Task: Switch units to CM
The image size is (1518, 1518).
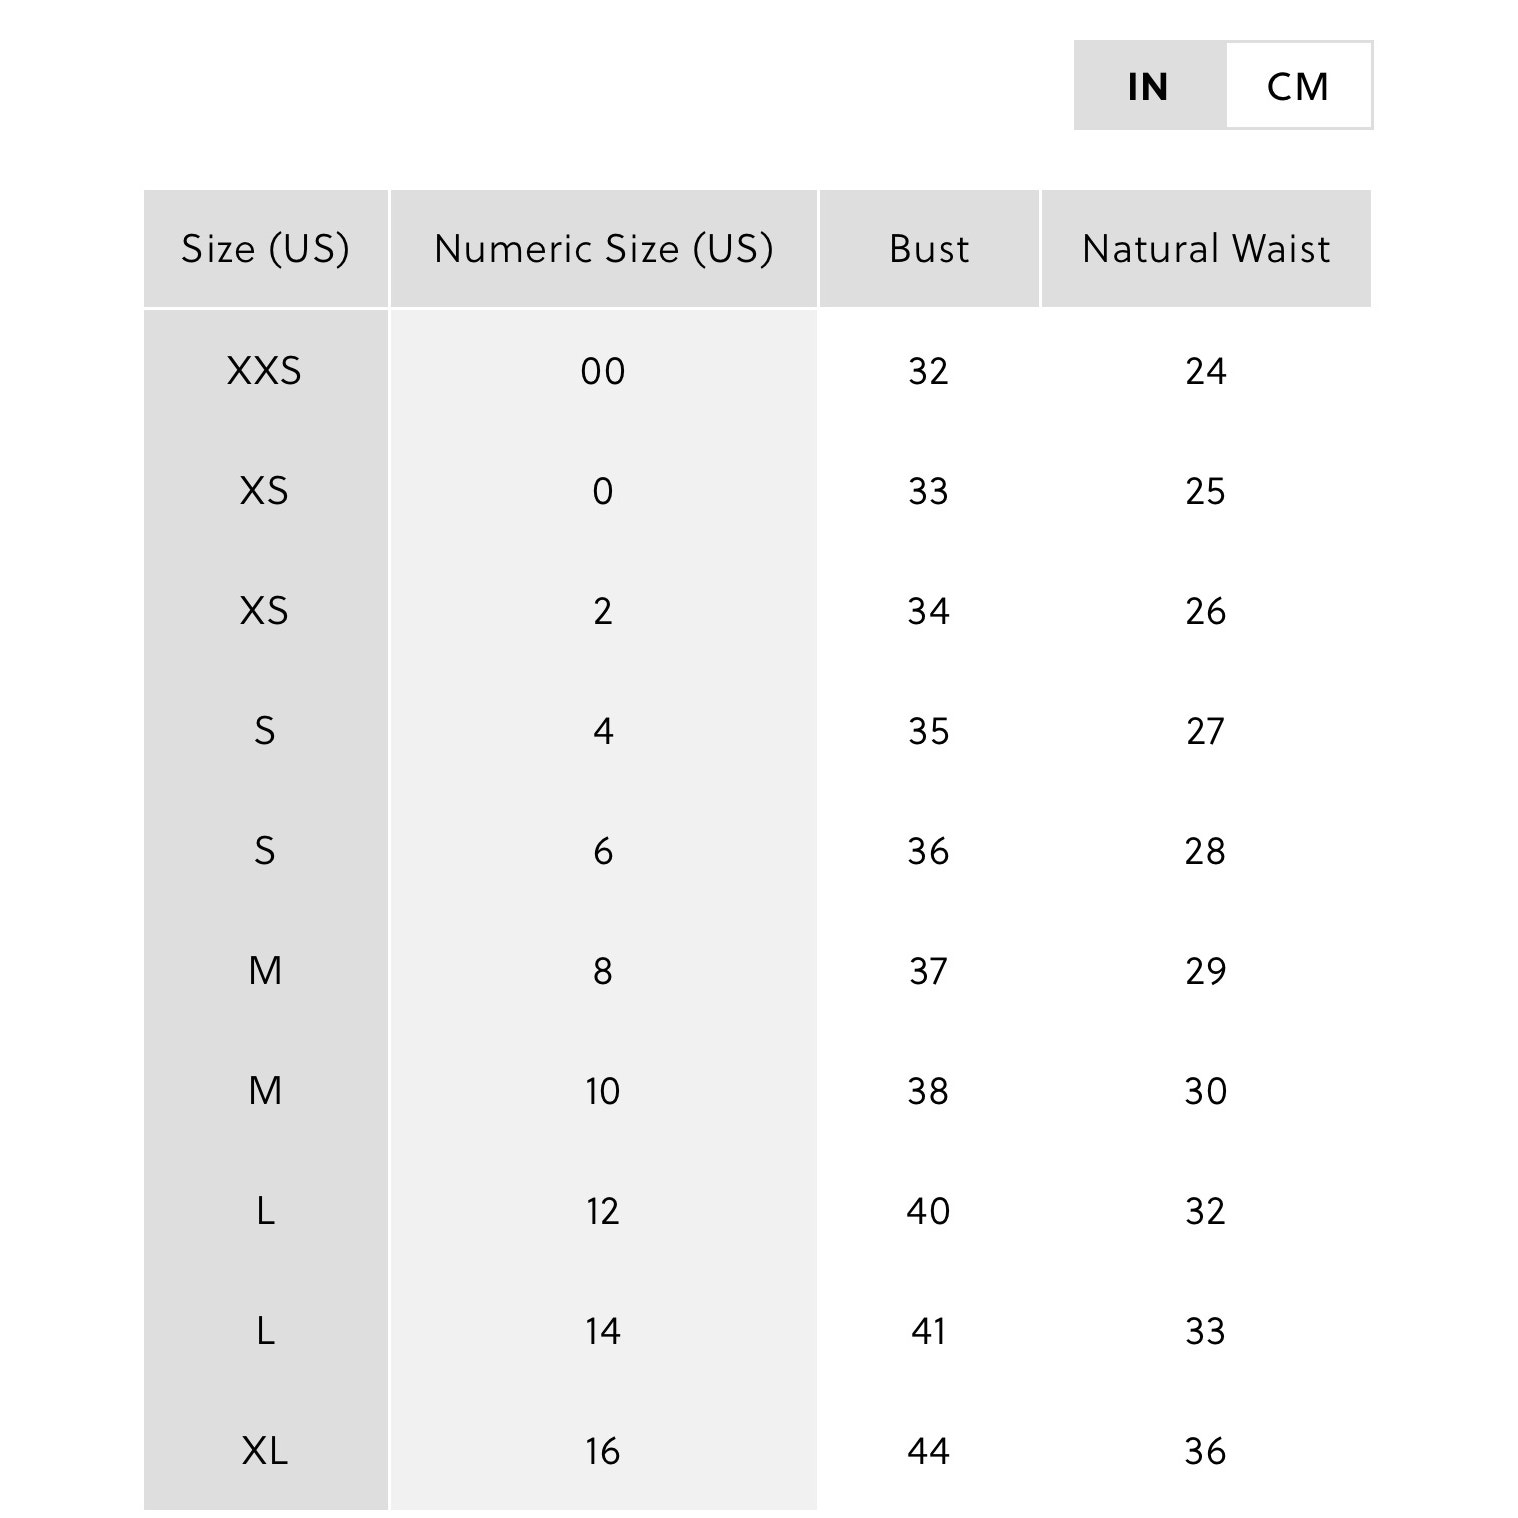Action: pyautogui.click(x=1298, y=86)
